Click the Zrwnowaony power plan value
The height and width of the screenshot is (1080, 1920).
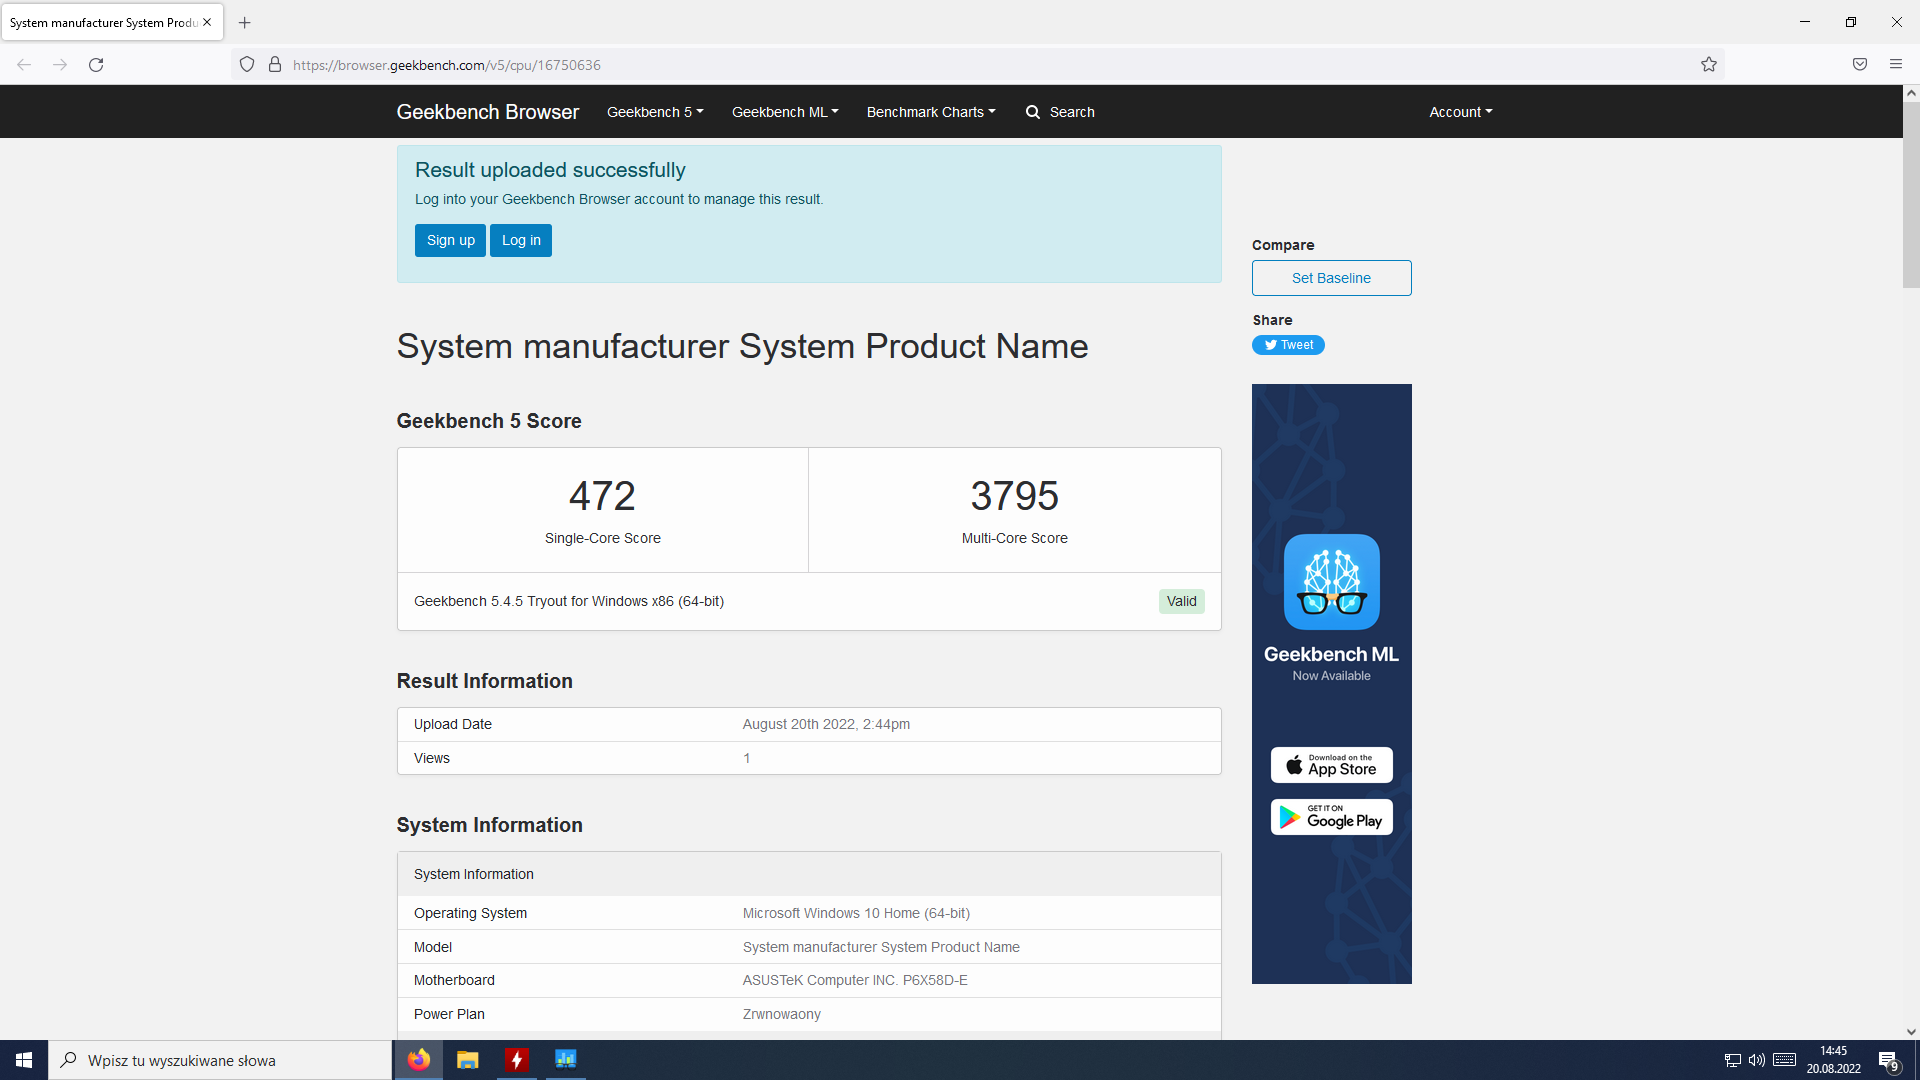coord(782,1014)
